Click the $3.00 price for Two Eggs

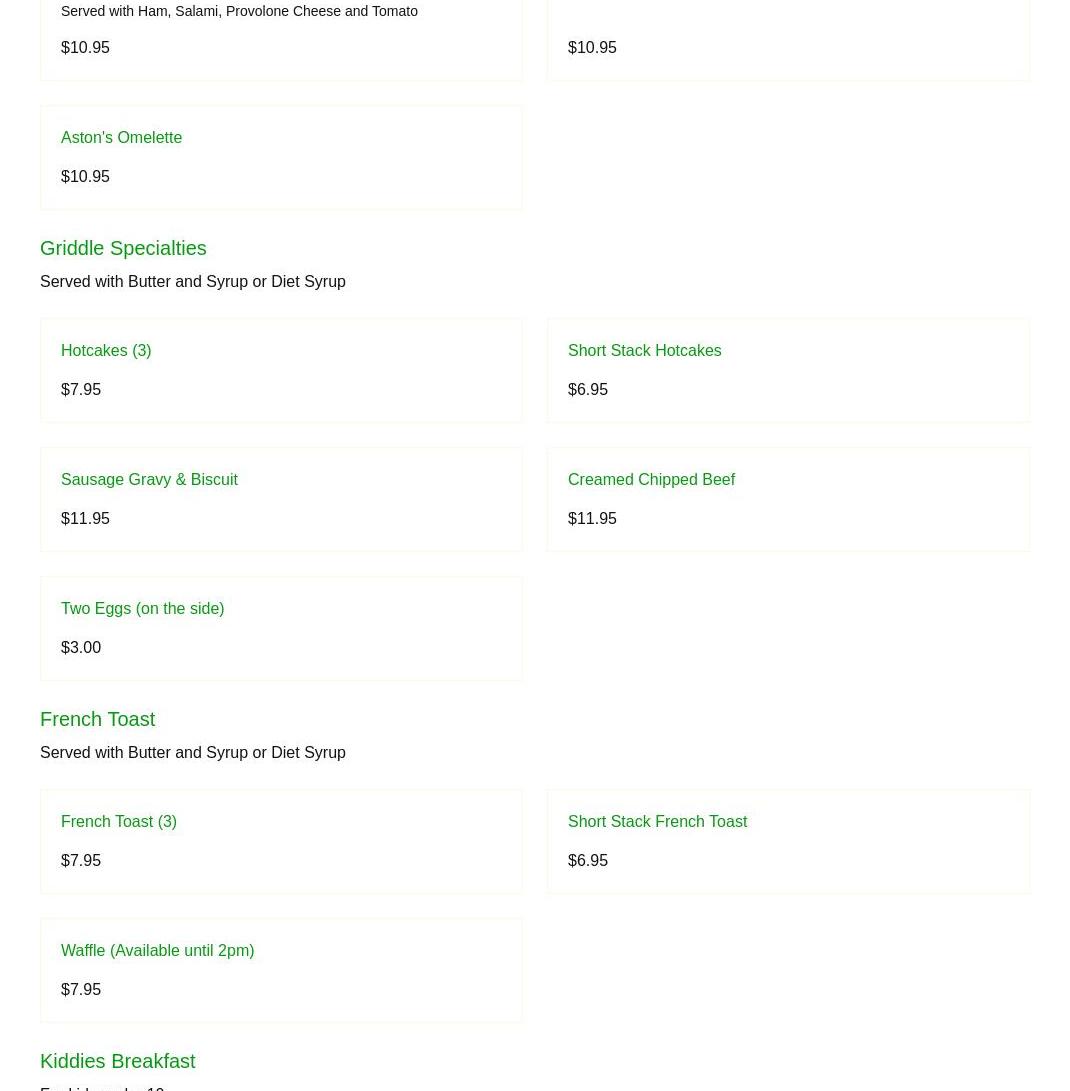pos(81,648)
